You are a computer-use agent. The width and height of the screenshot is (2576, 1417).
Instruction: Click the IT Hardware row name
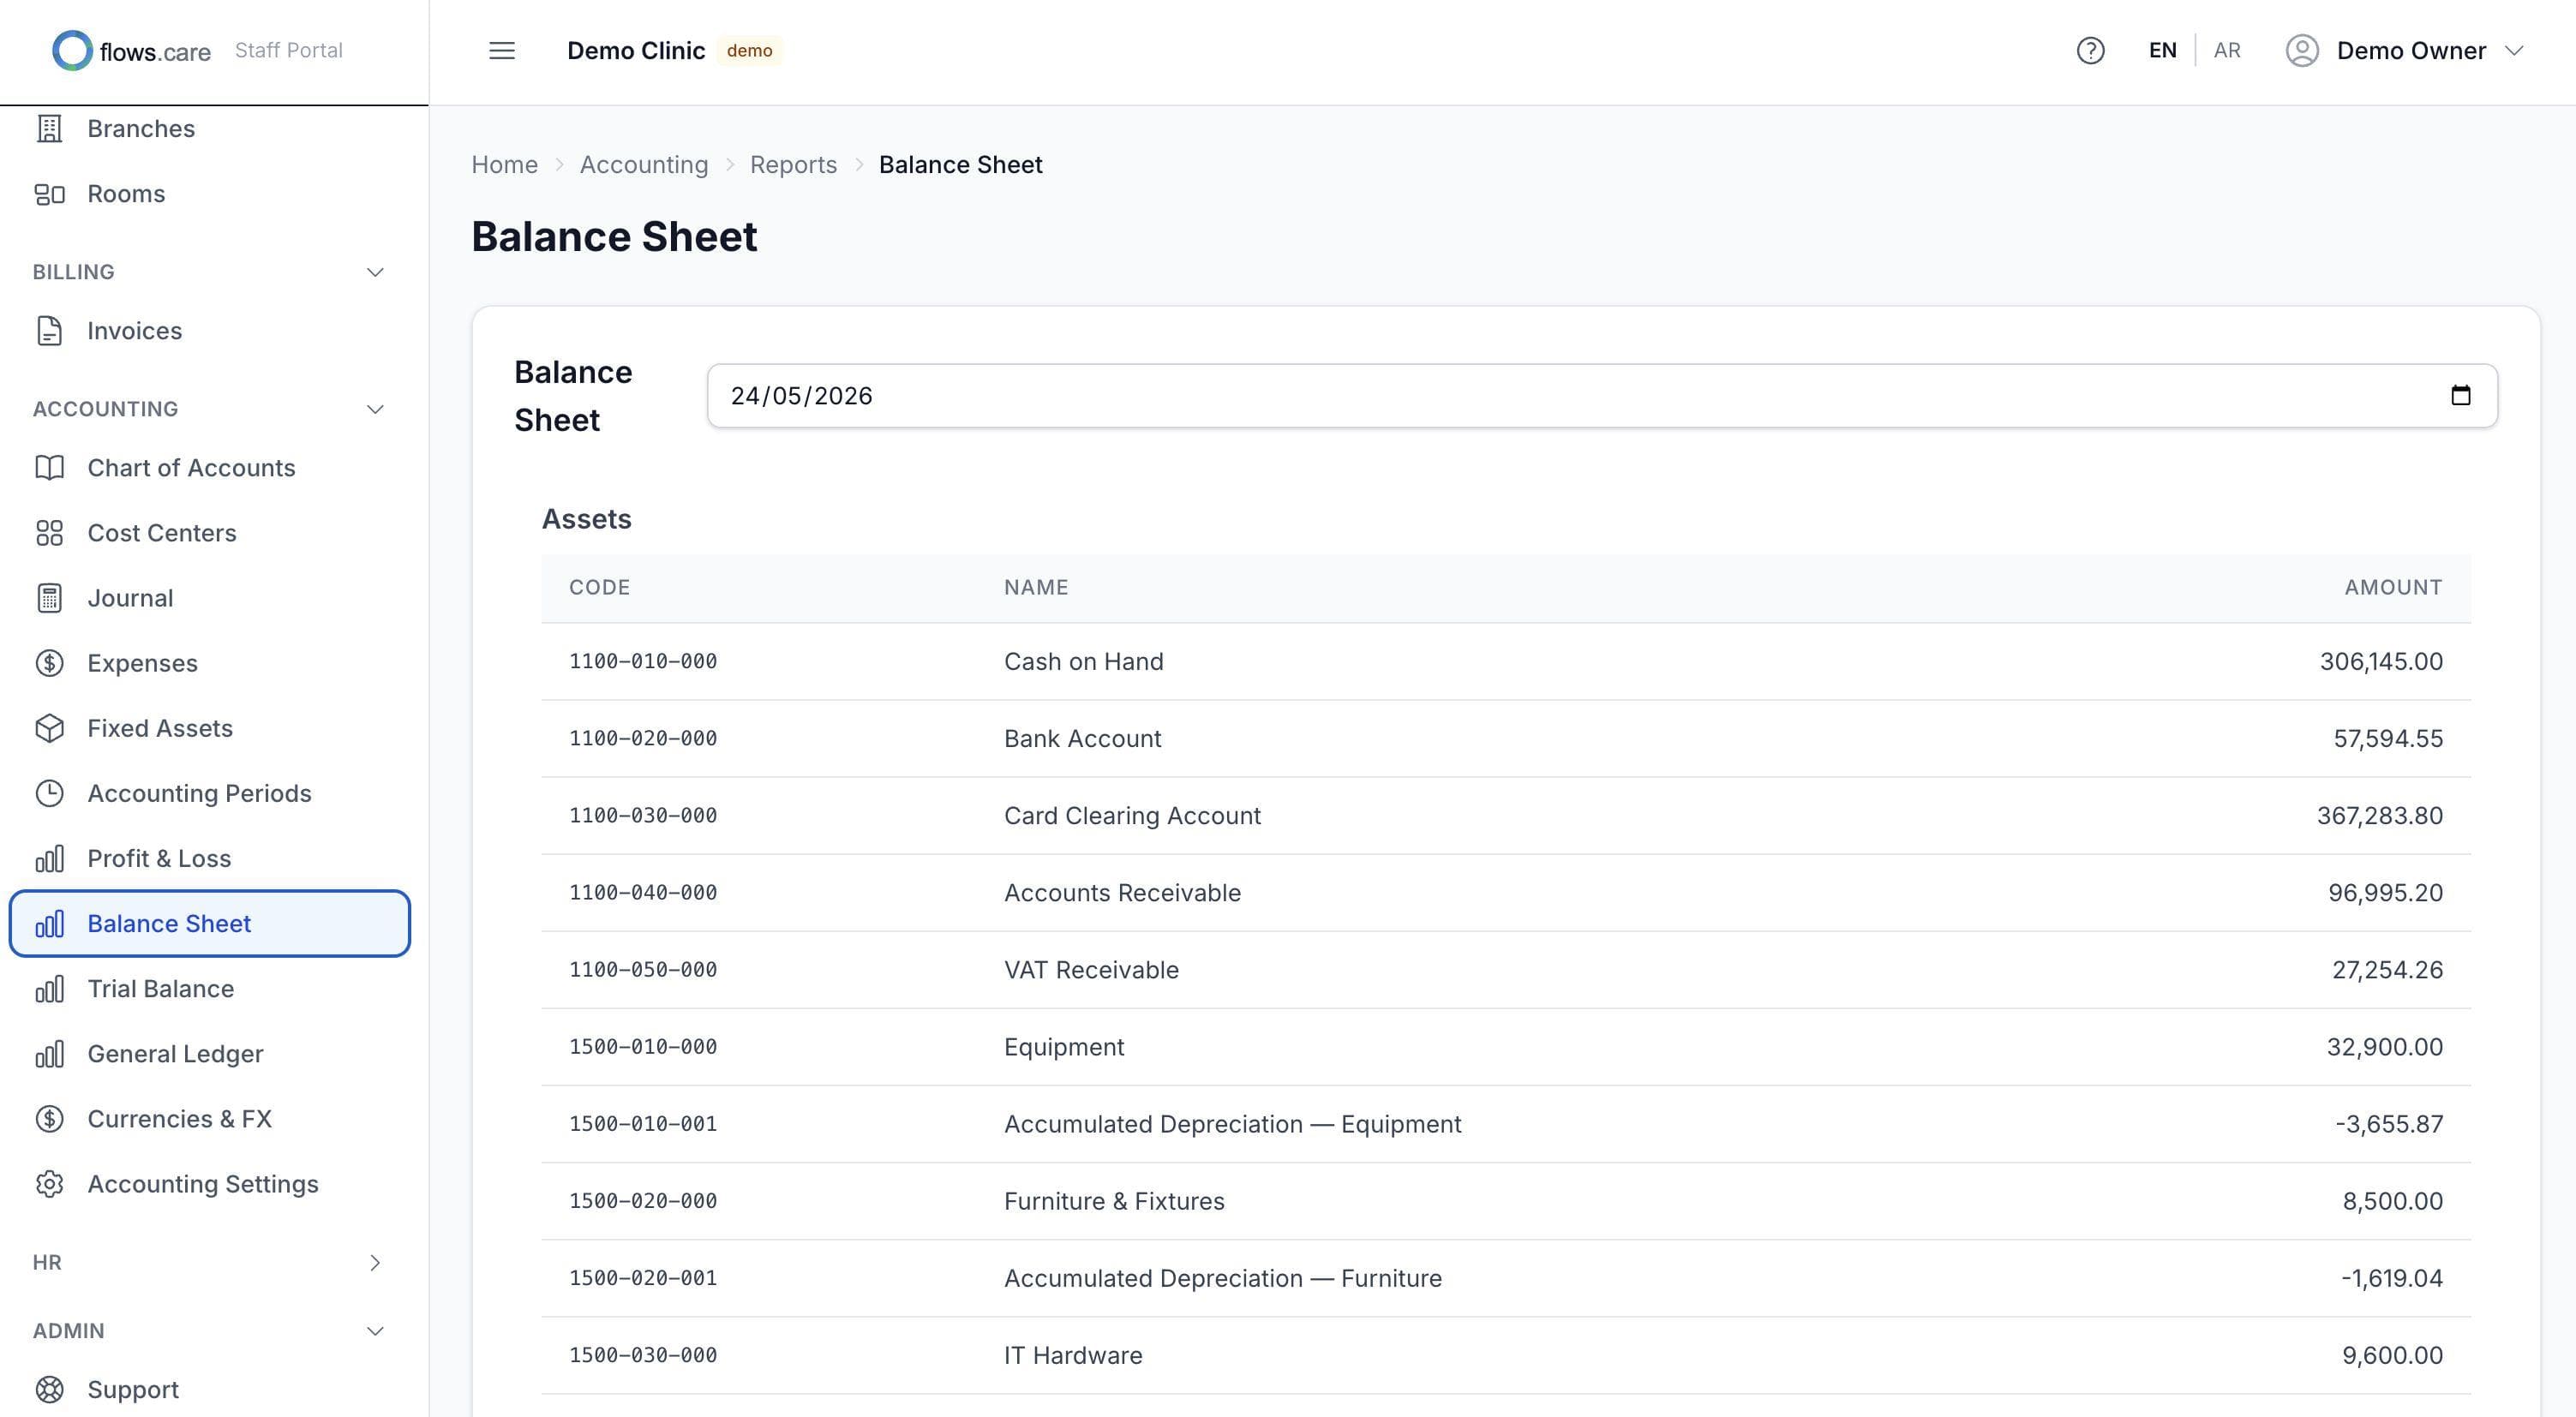(1073, 1356)
